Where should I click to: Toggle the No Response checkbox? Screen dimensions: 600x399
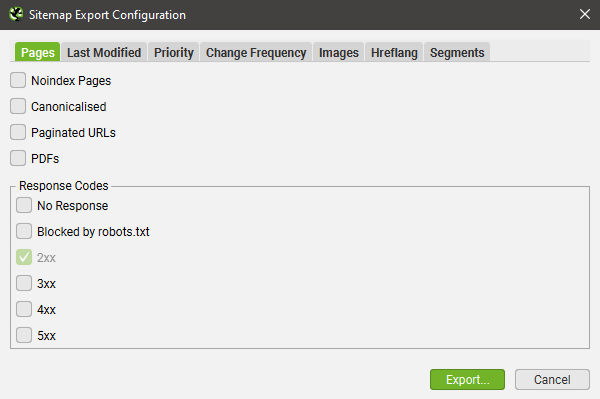point(24,205)
